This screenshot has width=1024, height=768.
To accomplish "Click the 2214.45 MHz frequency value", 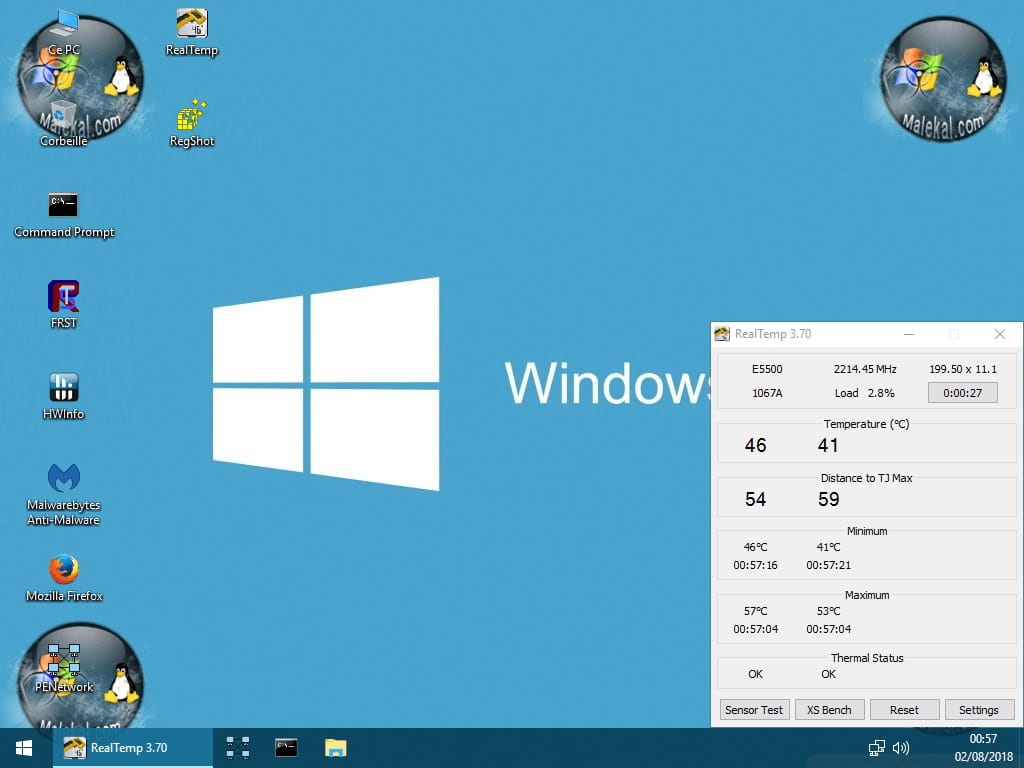I will tap(865, 369).
